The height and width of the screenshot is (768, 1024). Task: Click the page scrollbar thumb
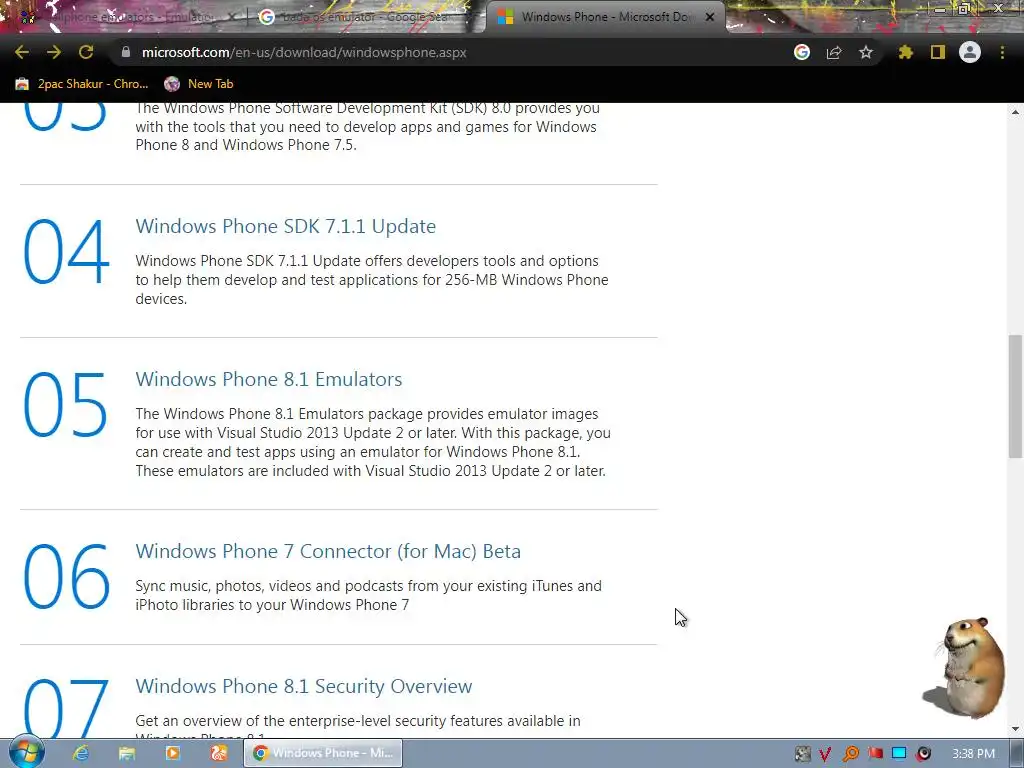coord(1015,396)
